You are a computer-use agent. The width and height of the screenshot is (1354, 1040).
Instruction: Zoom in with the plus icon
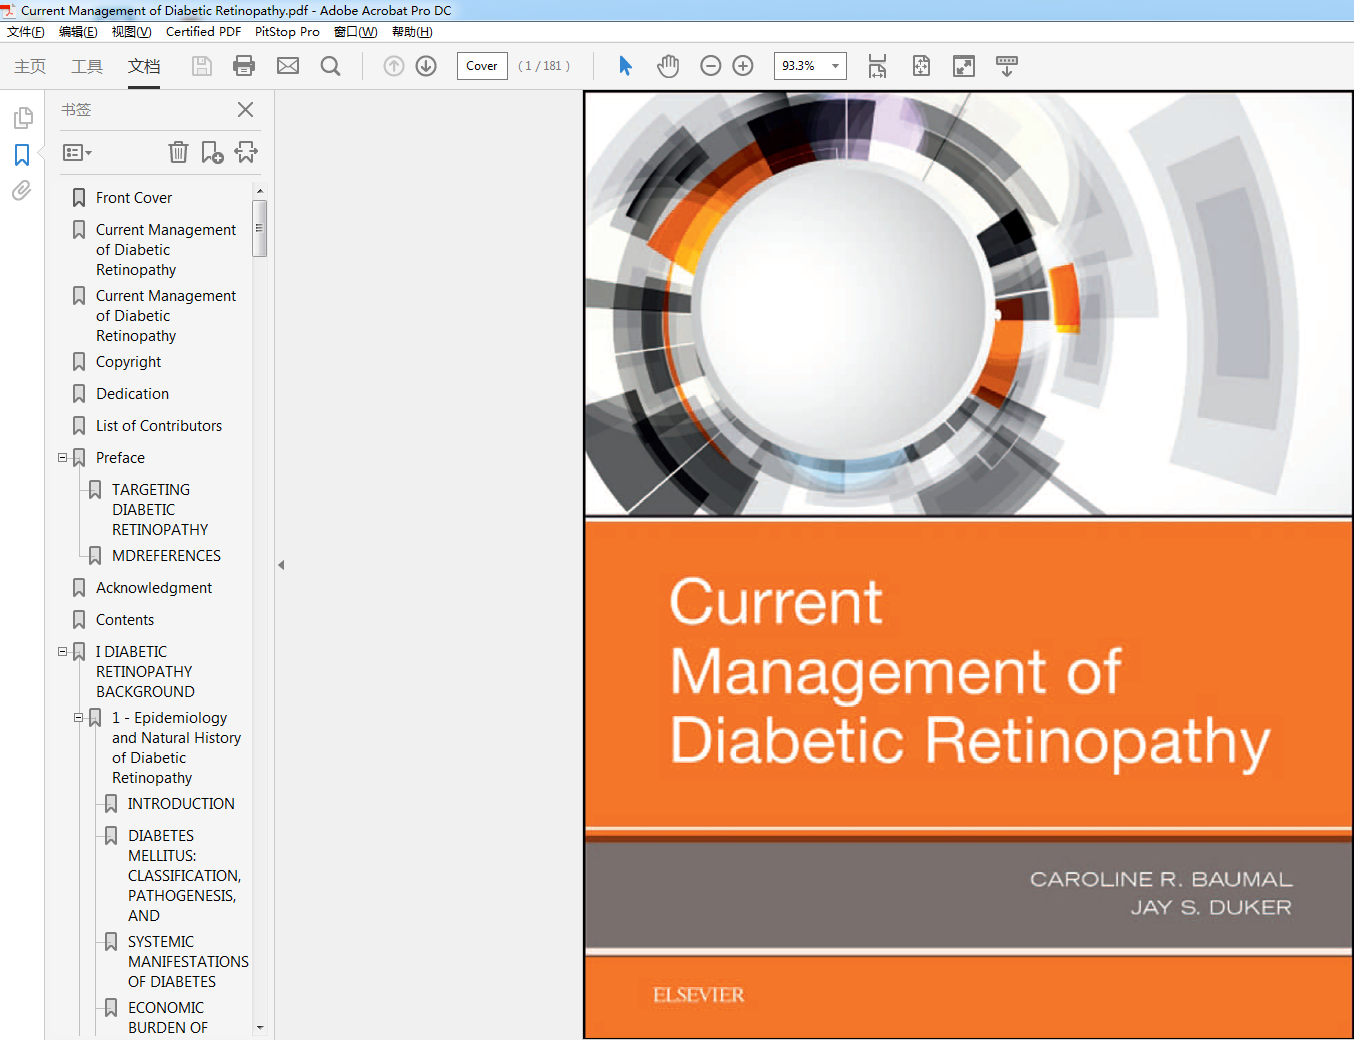(x=743, y=66)
